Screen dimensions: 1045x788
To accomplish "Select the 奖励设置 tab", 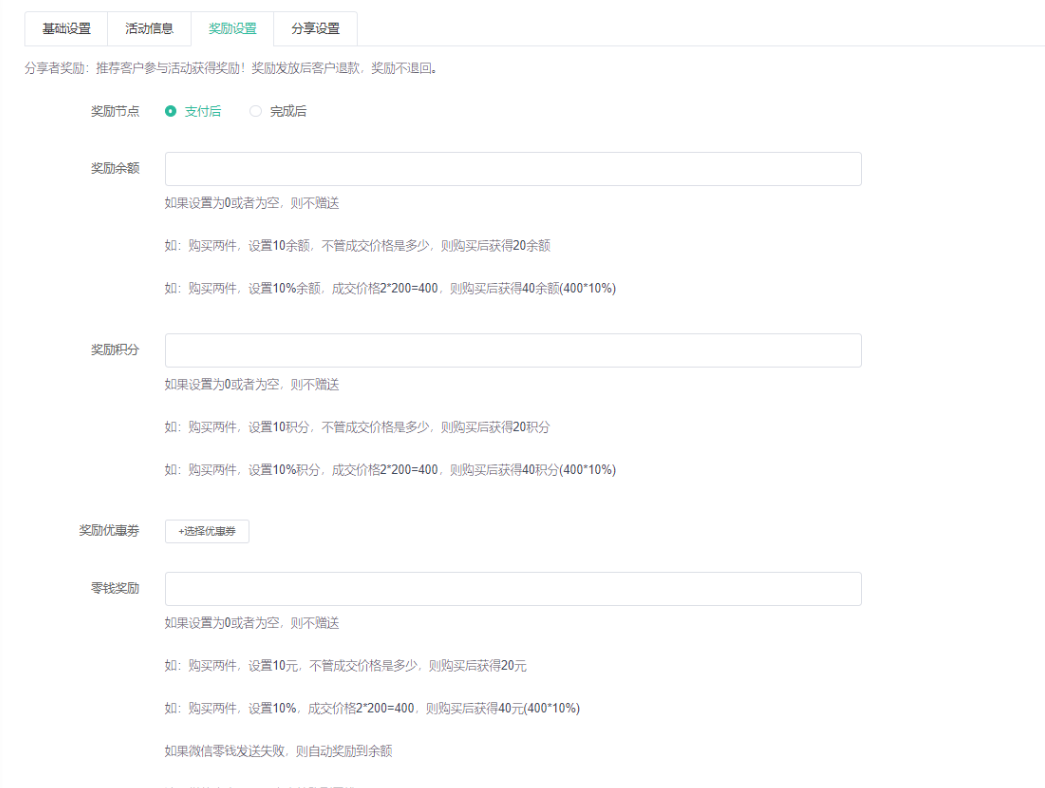I will click(x=232, y=29).
